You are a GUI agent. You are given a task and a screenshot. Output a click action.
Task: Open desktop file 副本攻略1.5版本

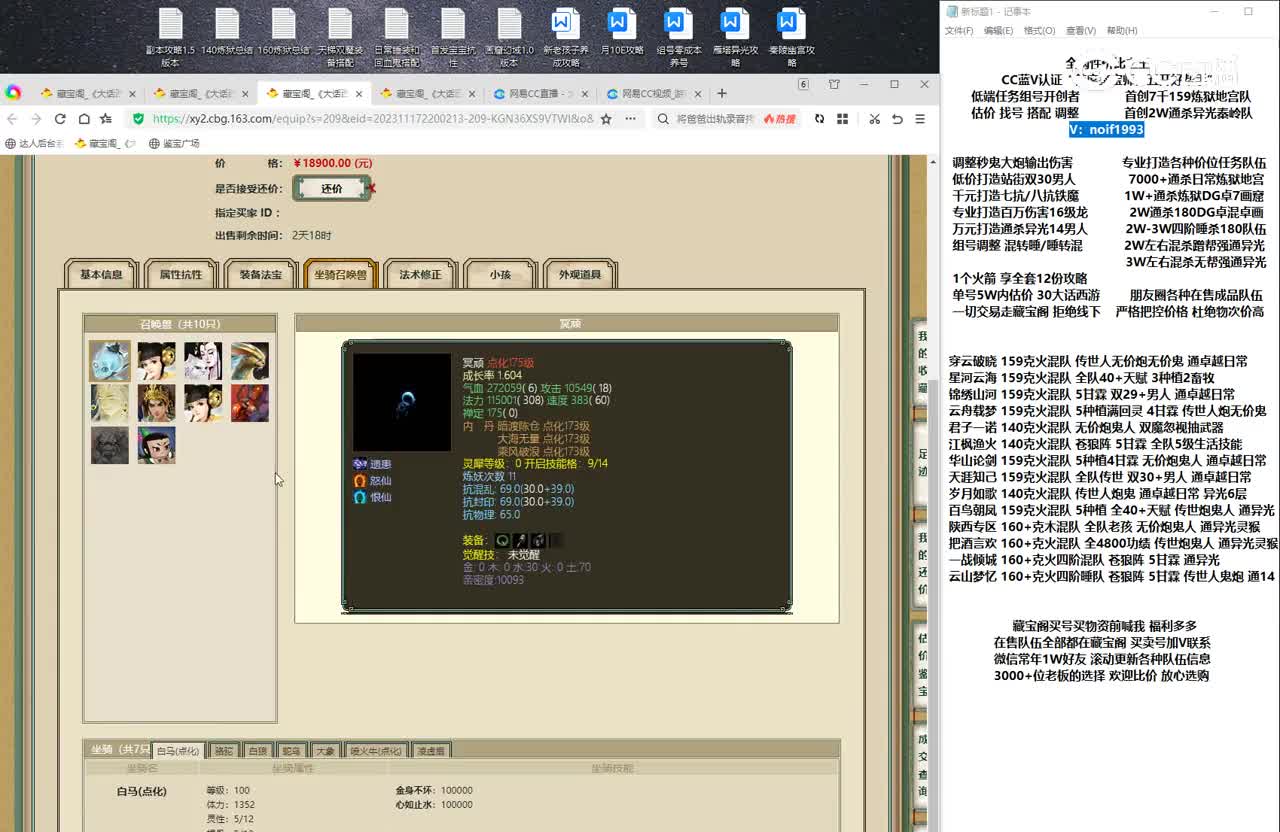pyautogui.click(x=170, y=37)
